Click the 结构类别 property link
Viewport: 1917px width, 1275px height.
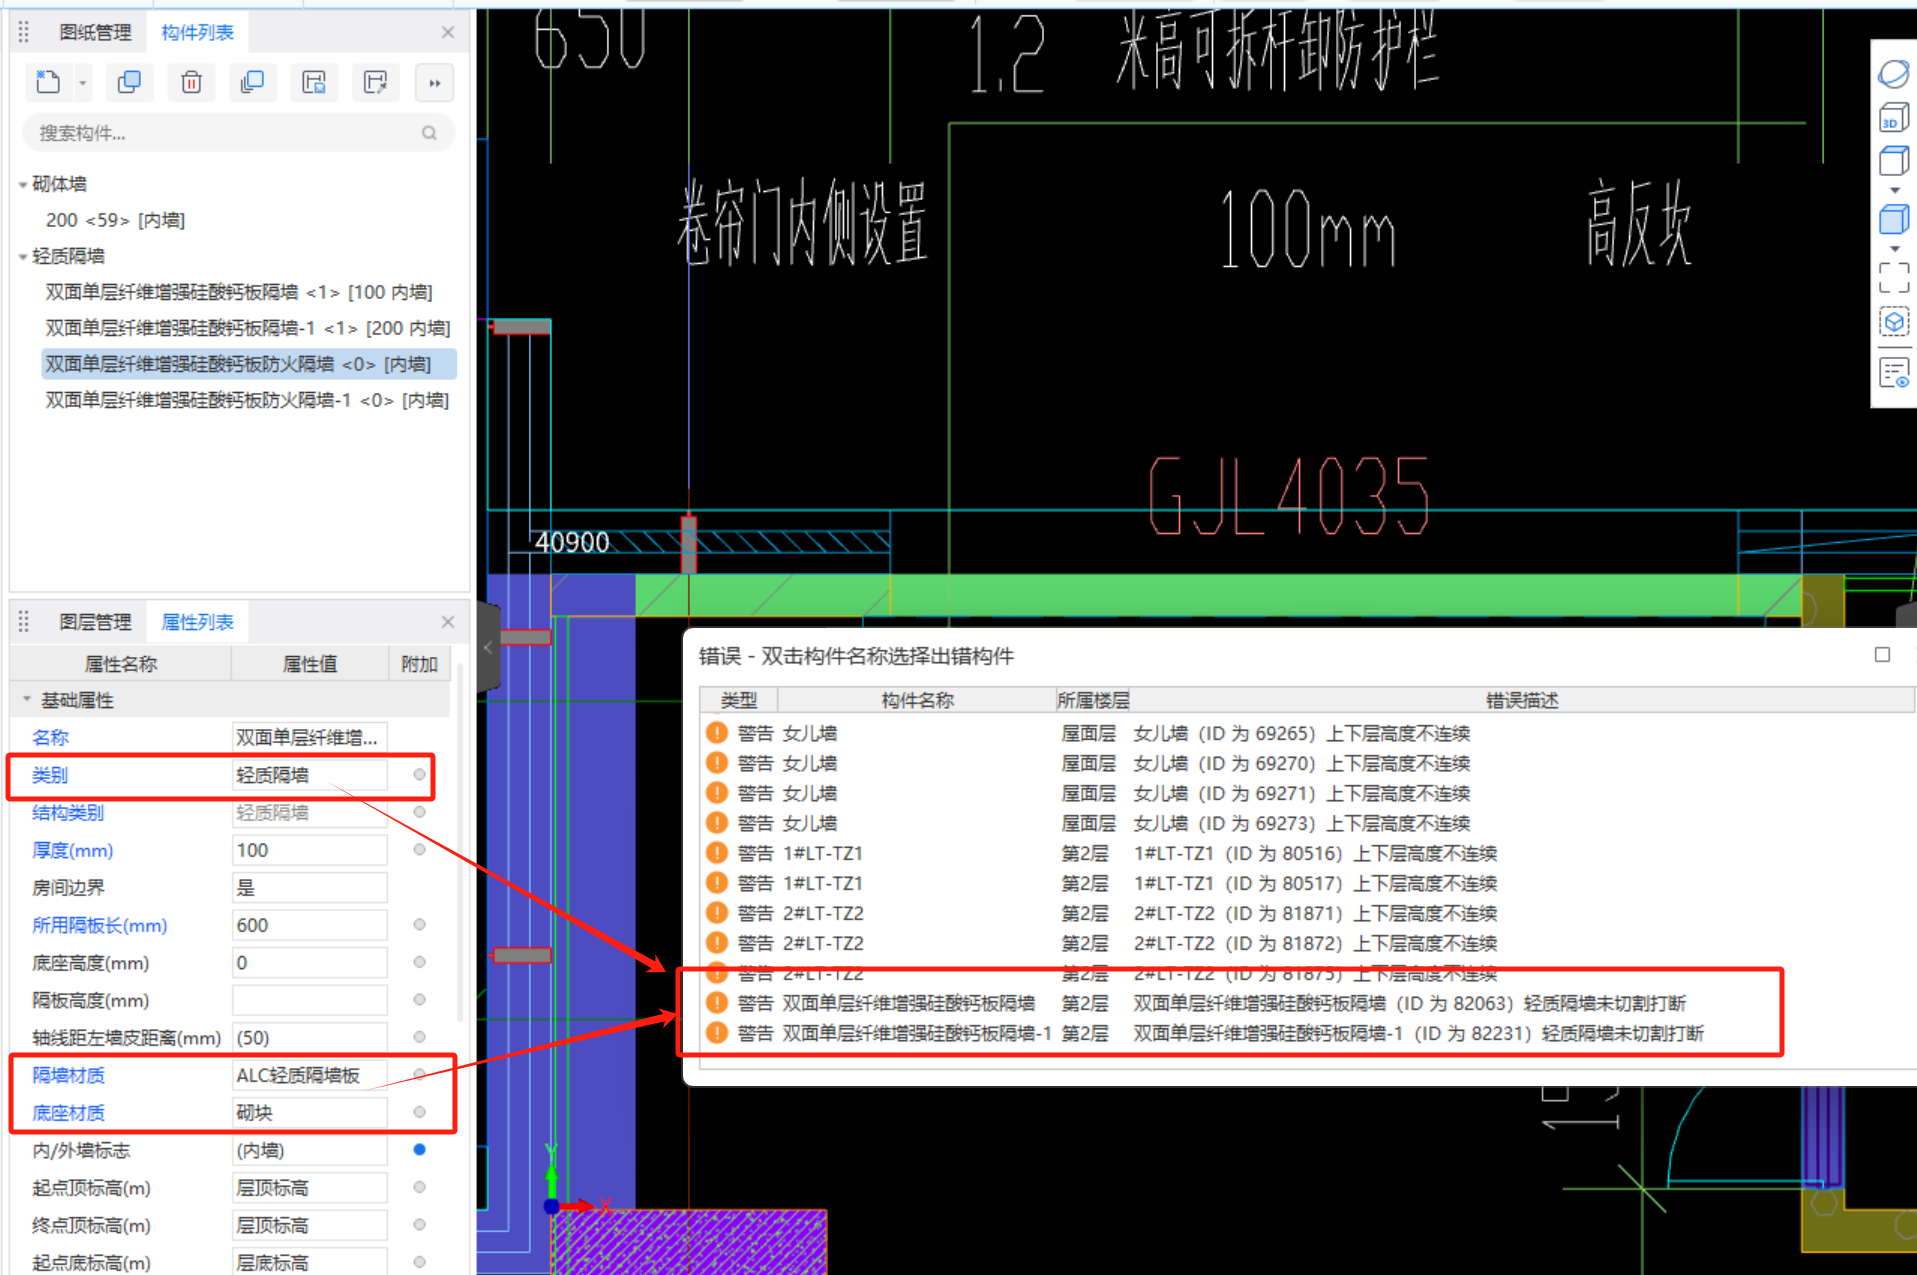(x=68, y=812)
